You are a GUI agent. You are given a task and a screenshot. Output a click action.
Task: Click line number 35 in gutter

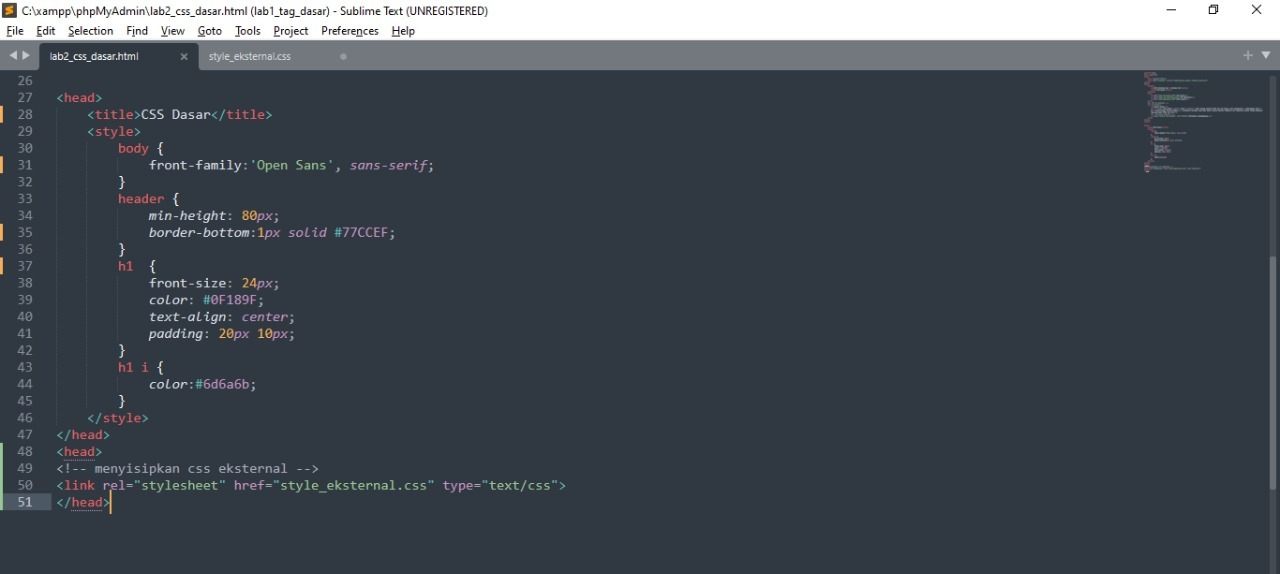(x=25, y=233)
